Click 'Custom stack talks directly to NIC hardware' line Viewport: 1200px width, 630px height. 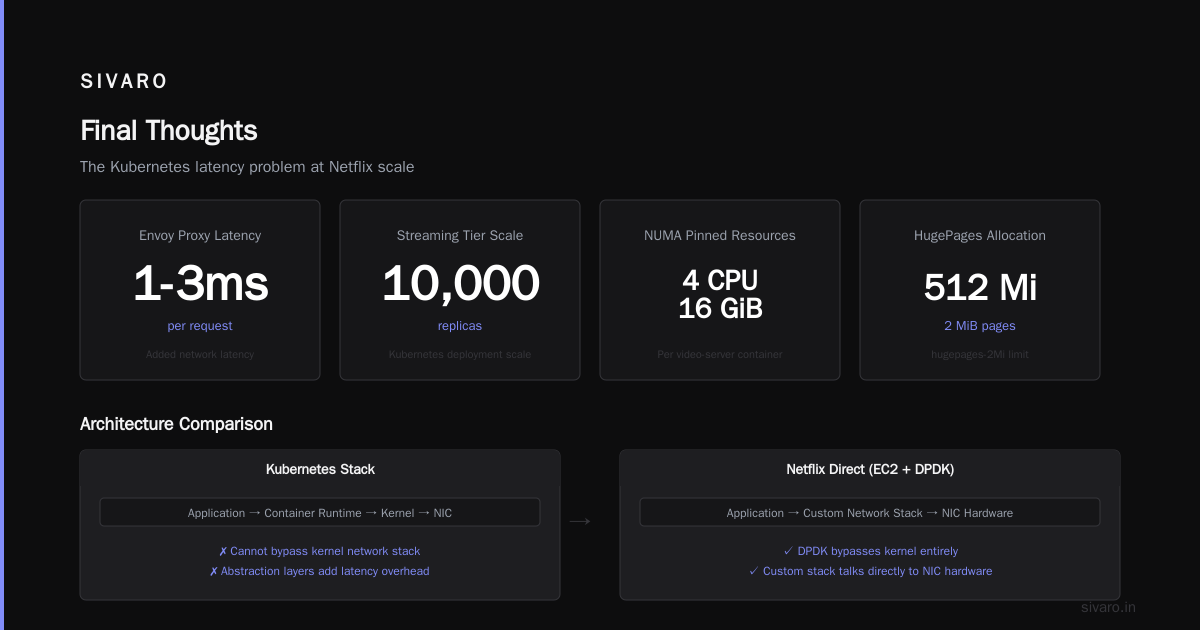pyautogui.click(x=870, y=571)
